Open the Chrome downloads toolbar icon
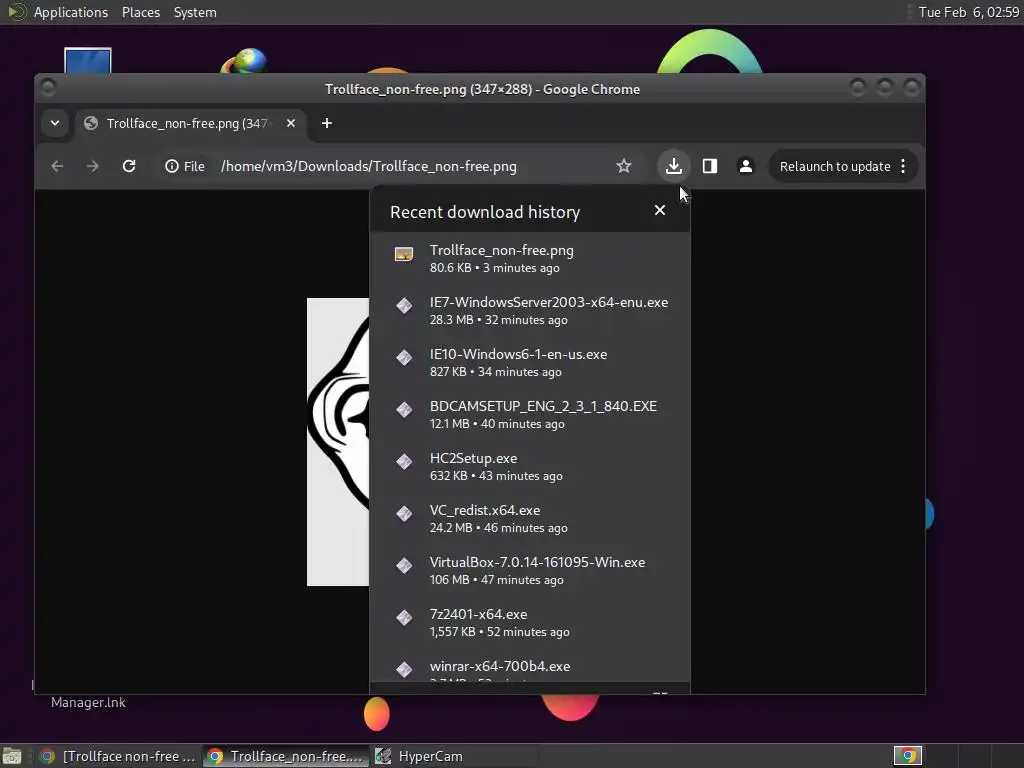This screenshot has height=768, width=1024. 673,167
